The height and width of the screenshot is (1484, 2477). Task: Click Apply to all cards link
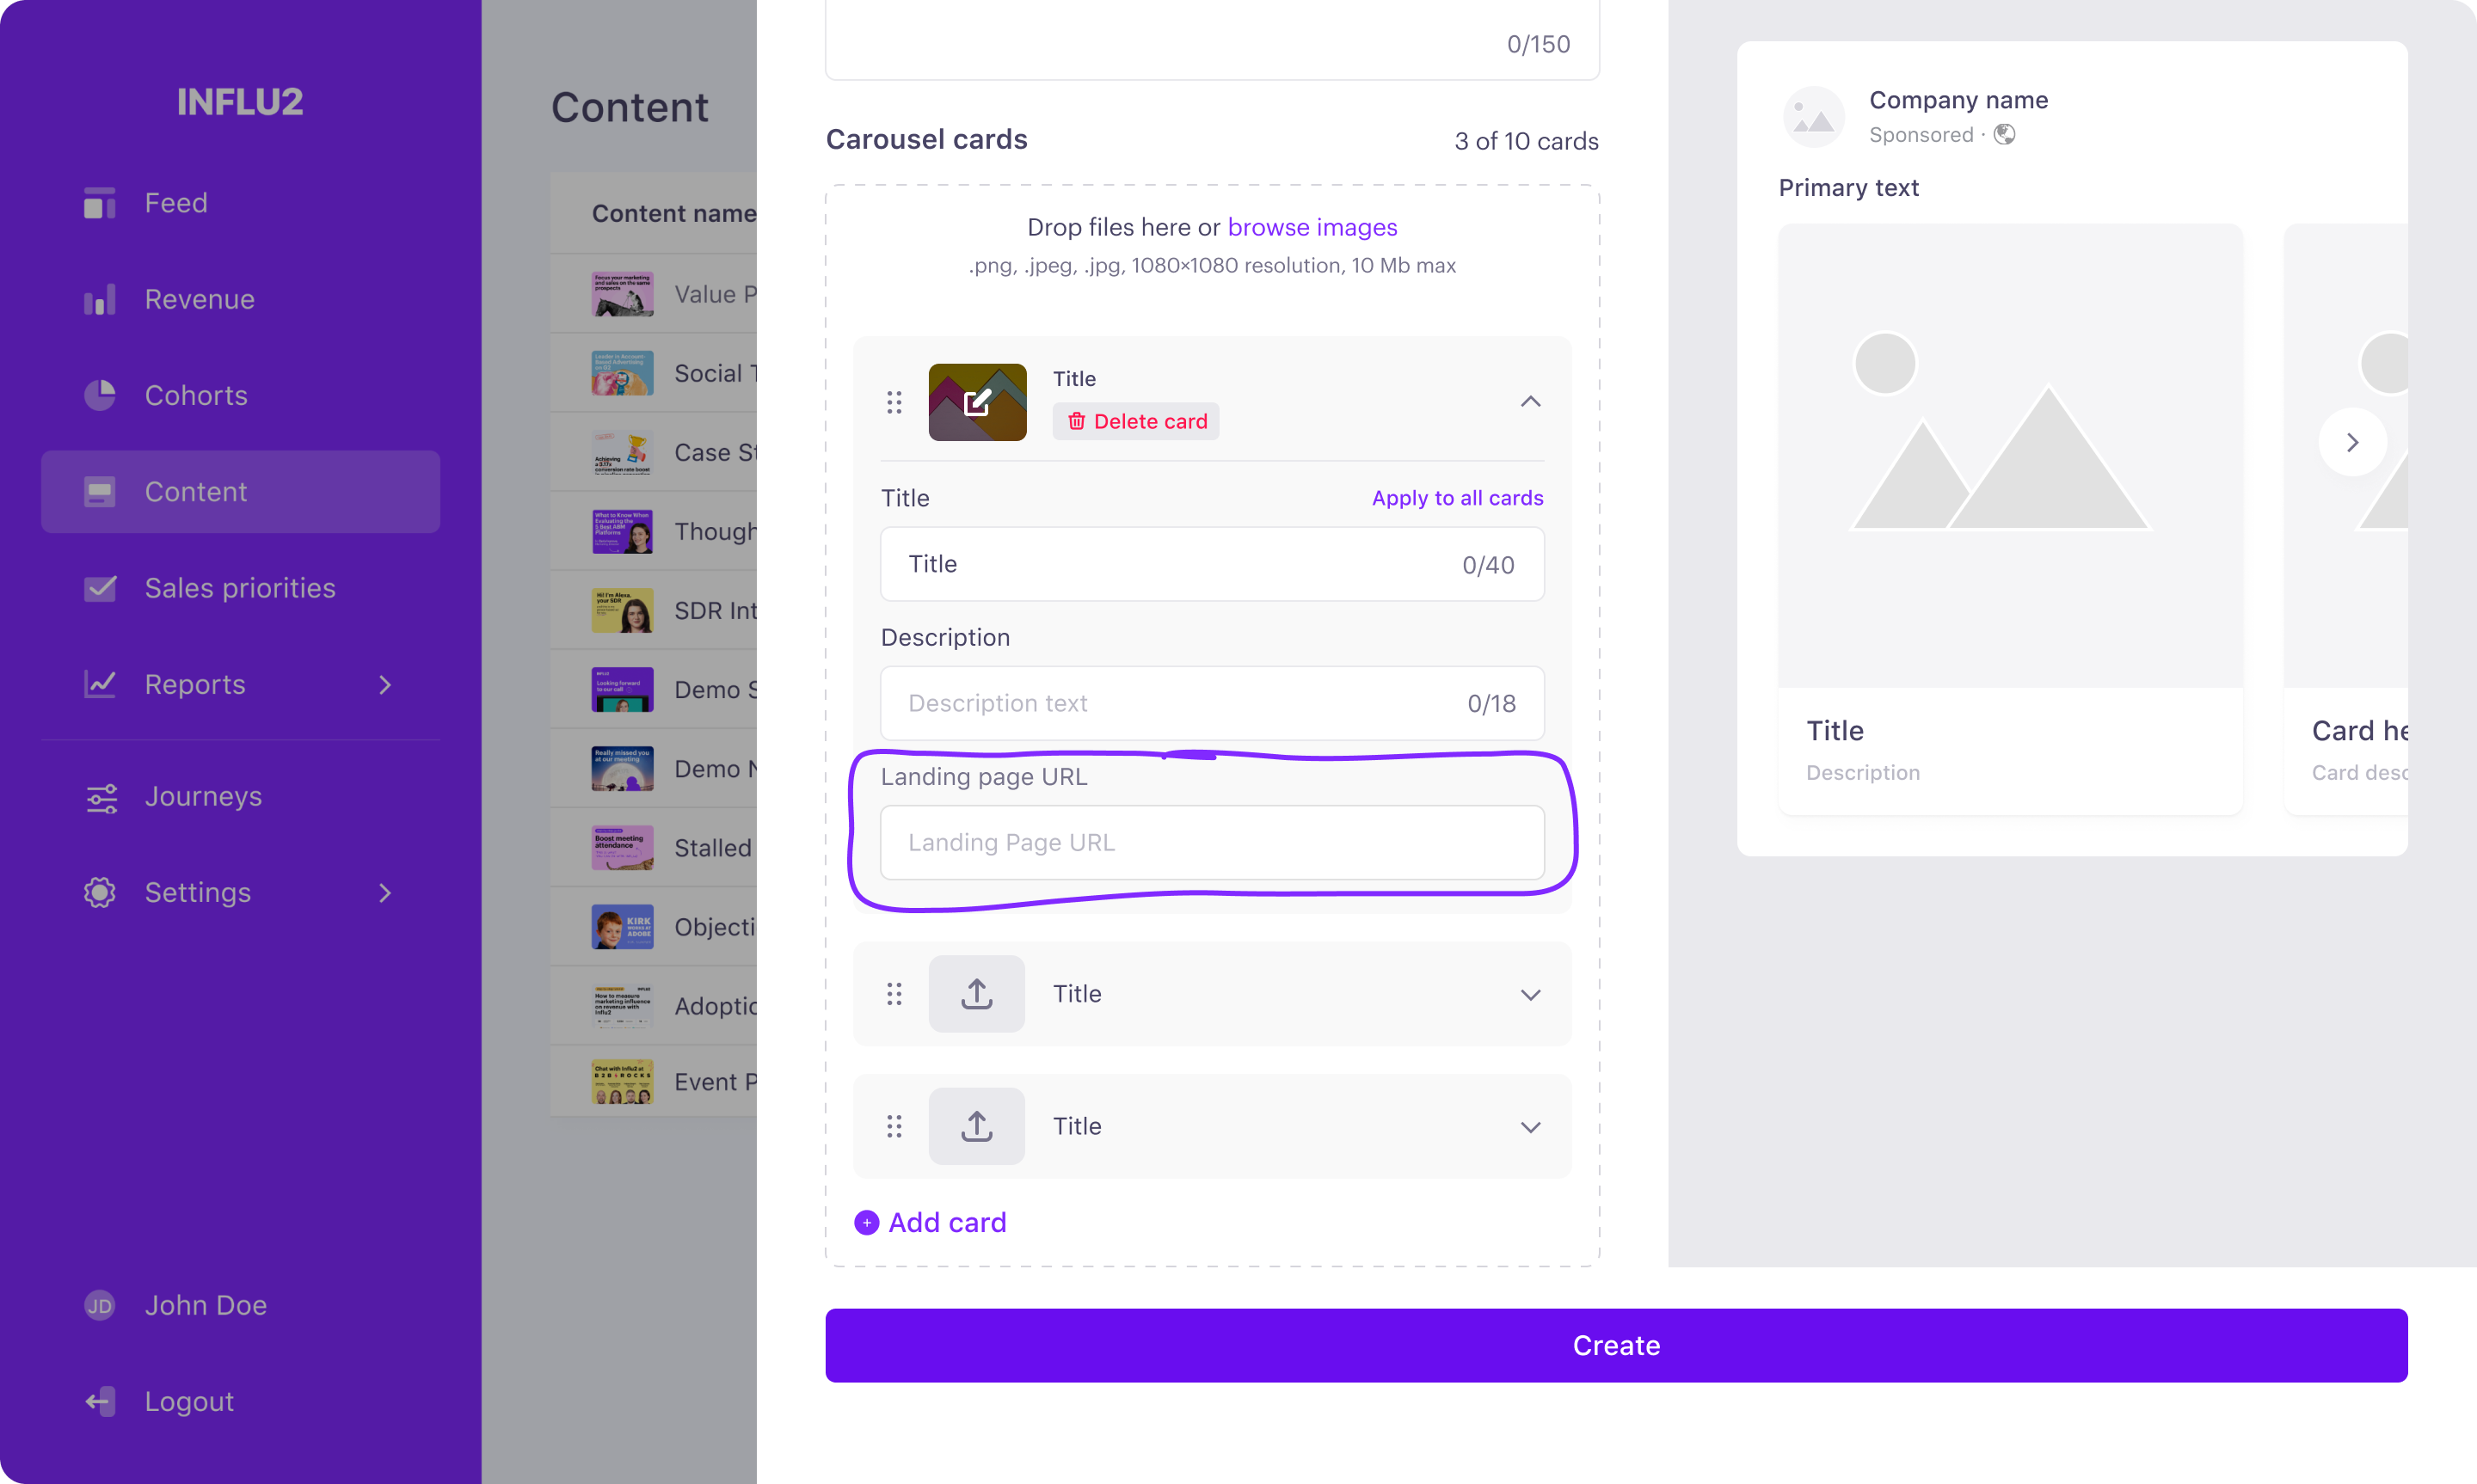tap(1456, 498)
